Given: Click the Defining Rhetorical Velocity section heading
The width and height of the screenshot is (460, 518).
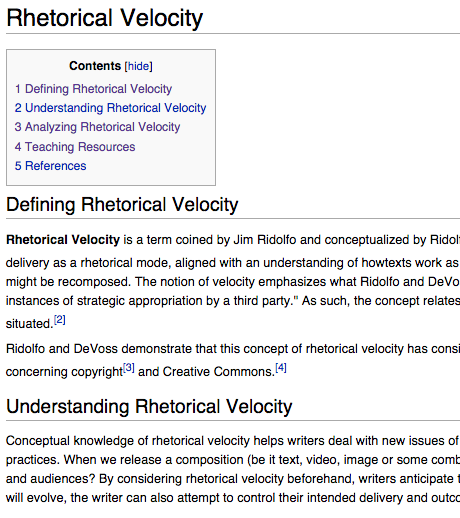Looking at the screenshot, I should (x=122, y=204).
